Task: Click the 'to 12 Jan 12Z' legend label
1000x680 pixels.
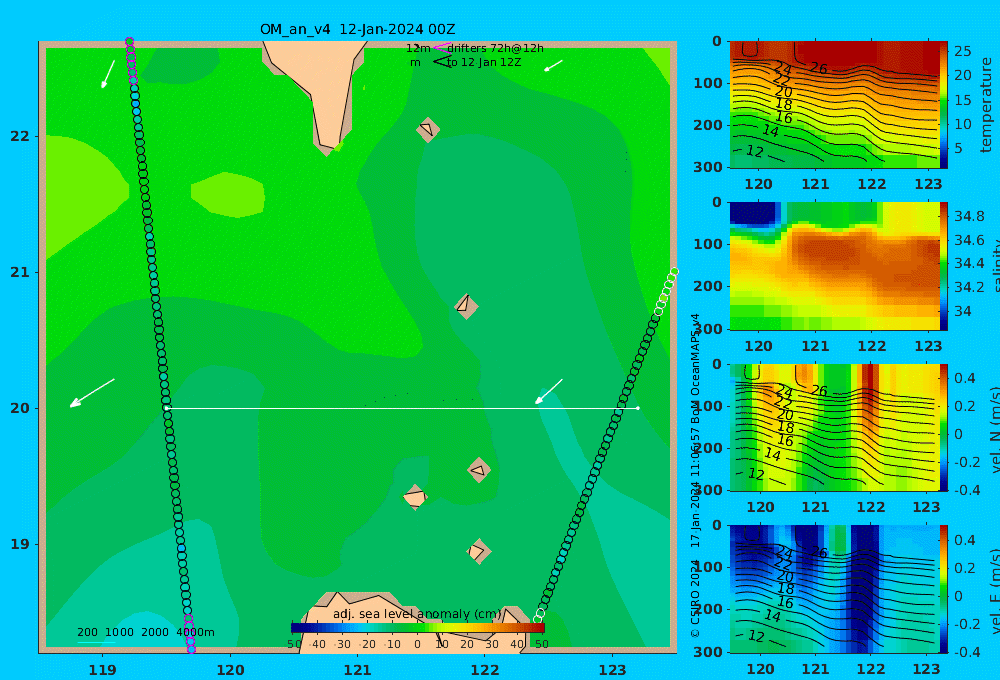Action: [x=483, y=62]
